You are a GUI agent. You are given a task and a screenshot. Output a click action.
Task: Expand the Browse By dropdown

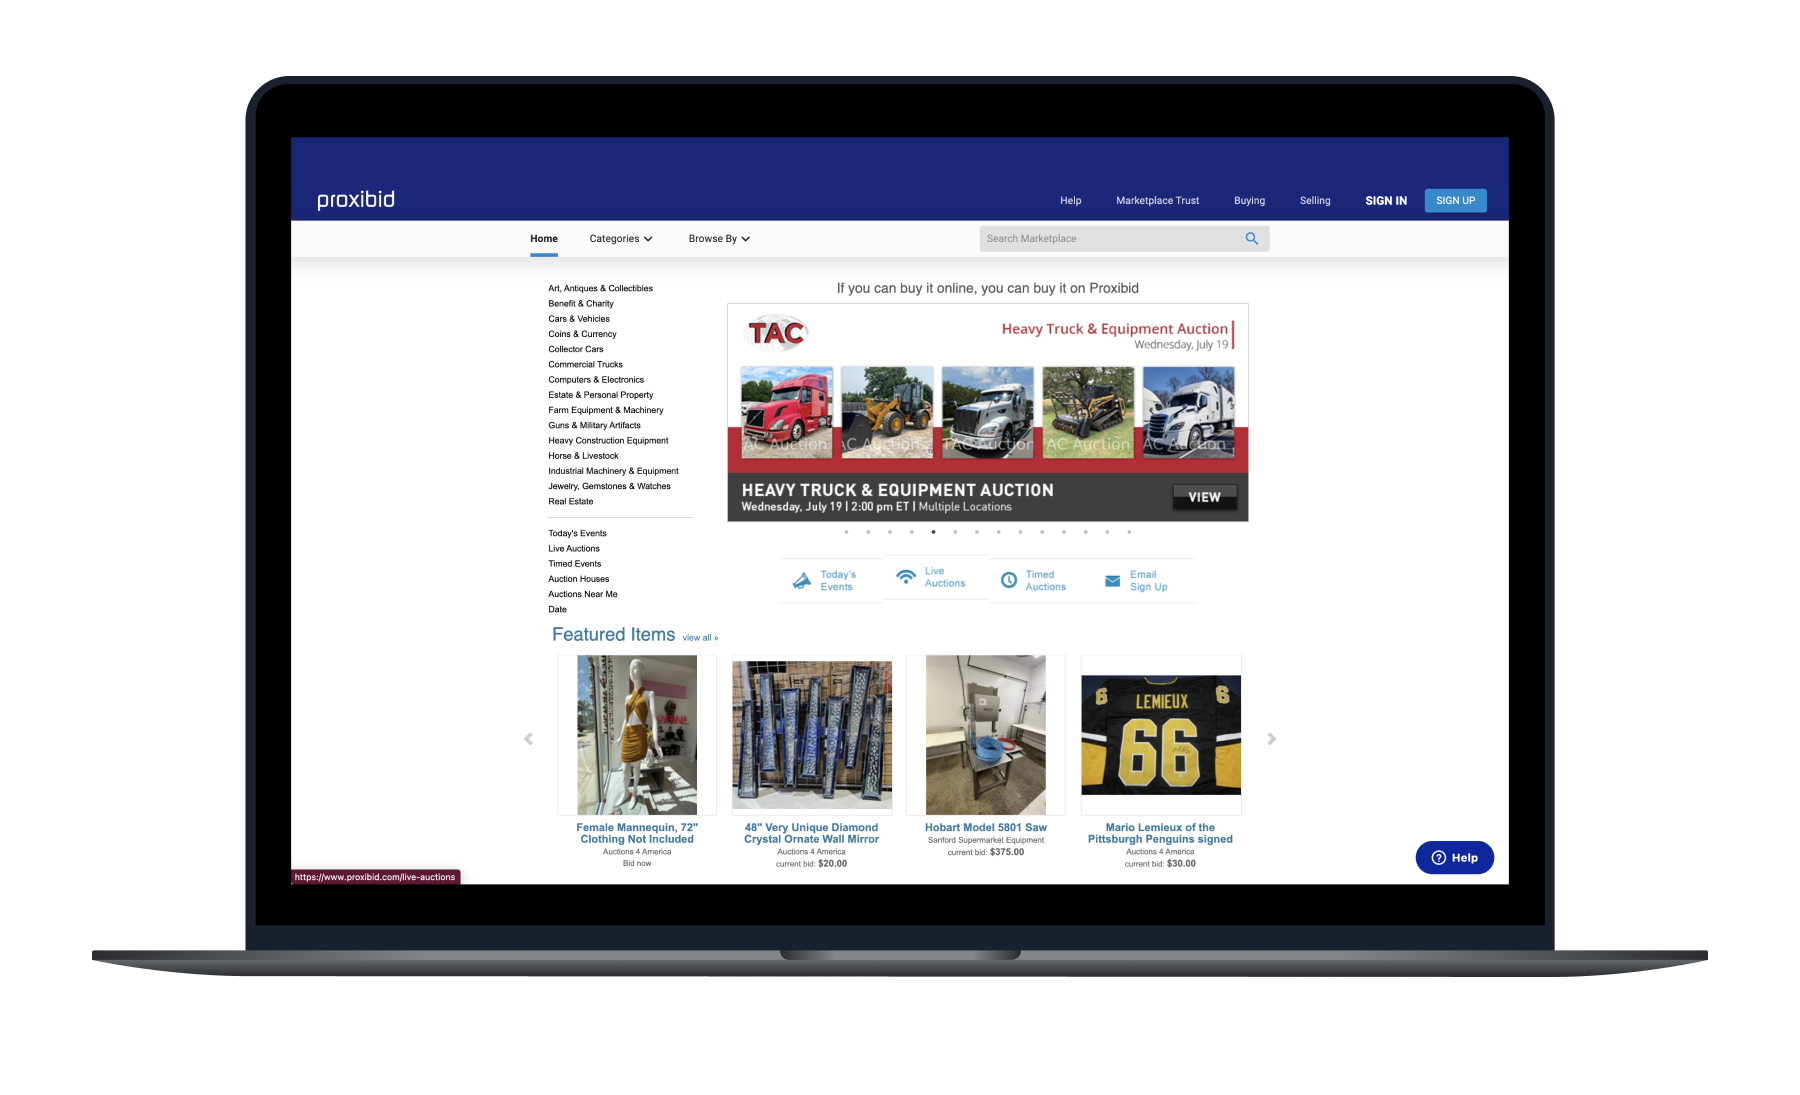[719, 238]
